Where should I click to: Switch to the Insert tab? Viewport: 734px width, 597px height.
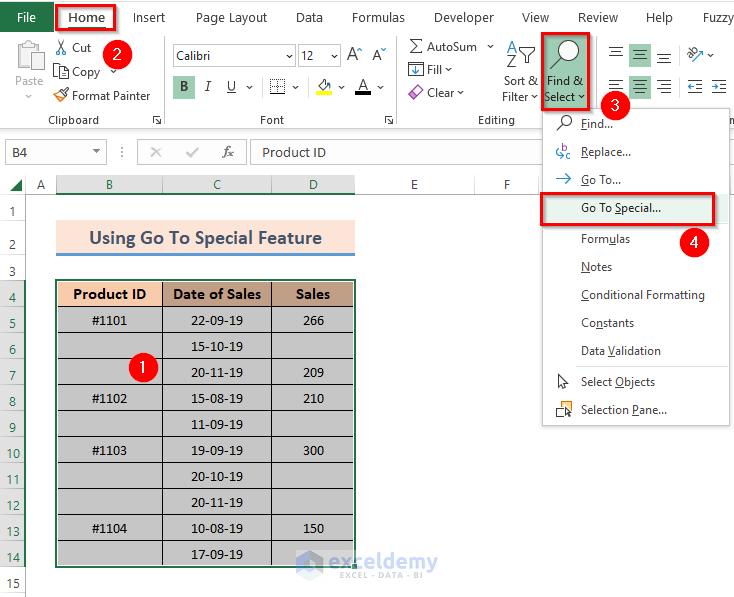tap(149, 17)
